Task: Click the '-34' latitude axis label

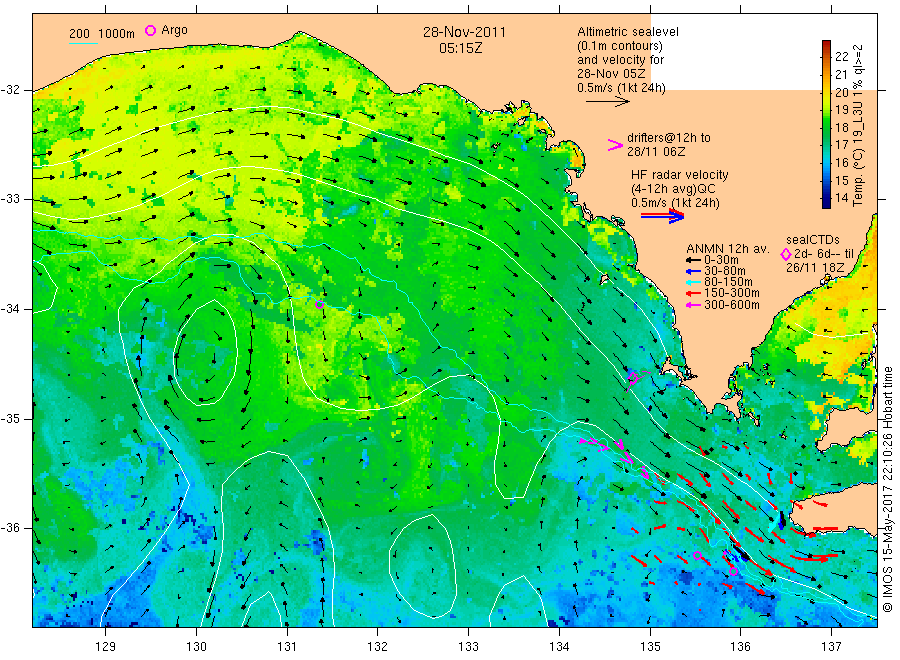Action: pyautogui.click(x=10, y=309)
